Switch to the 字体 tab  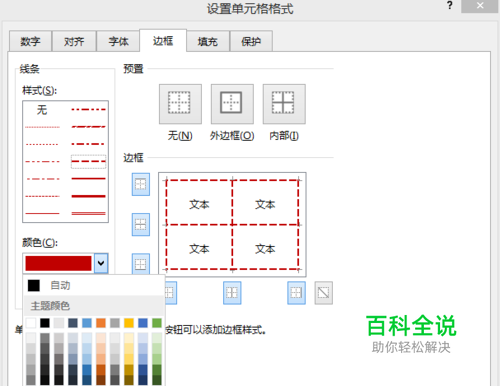[118, 41]
